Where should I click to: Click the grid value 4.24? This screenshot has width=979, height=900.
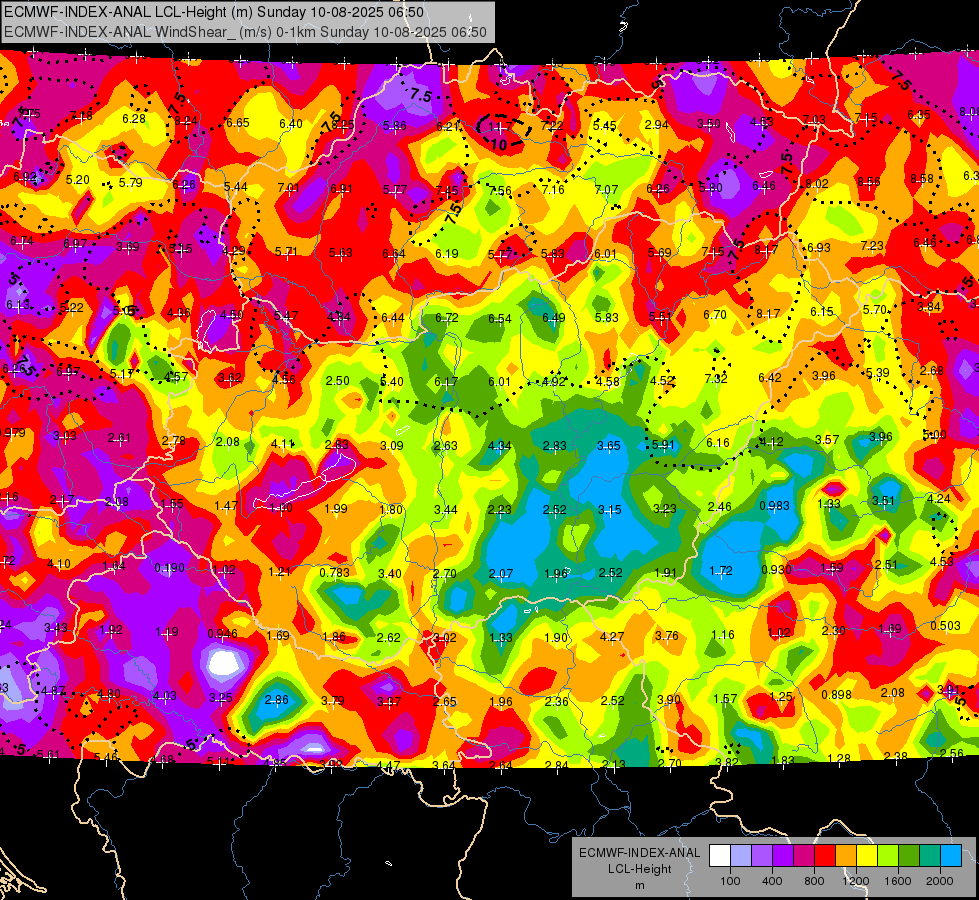coord(938,498)
